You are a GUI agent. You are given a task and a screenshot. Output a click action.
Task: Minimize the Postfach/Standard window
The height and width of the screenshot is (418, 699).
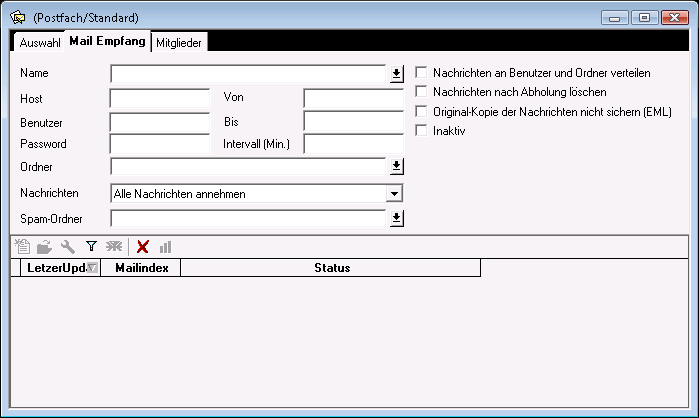click(615, 18)
